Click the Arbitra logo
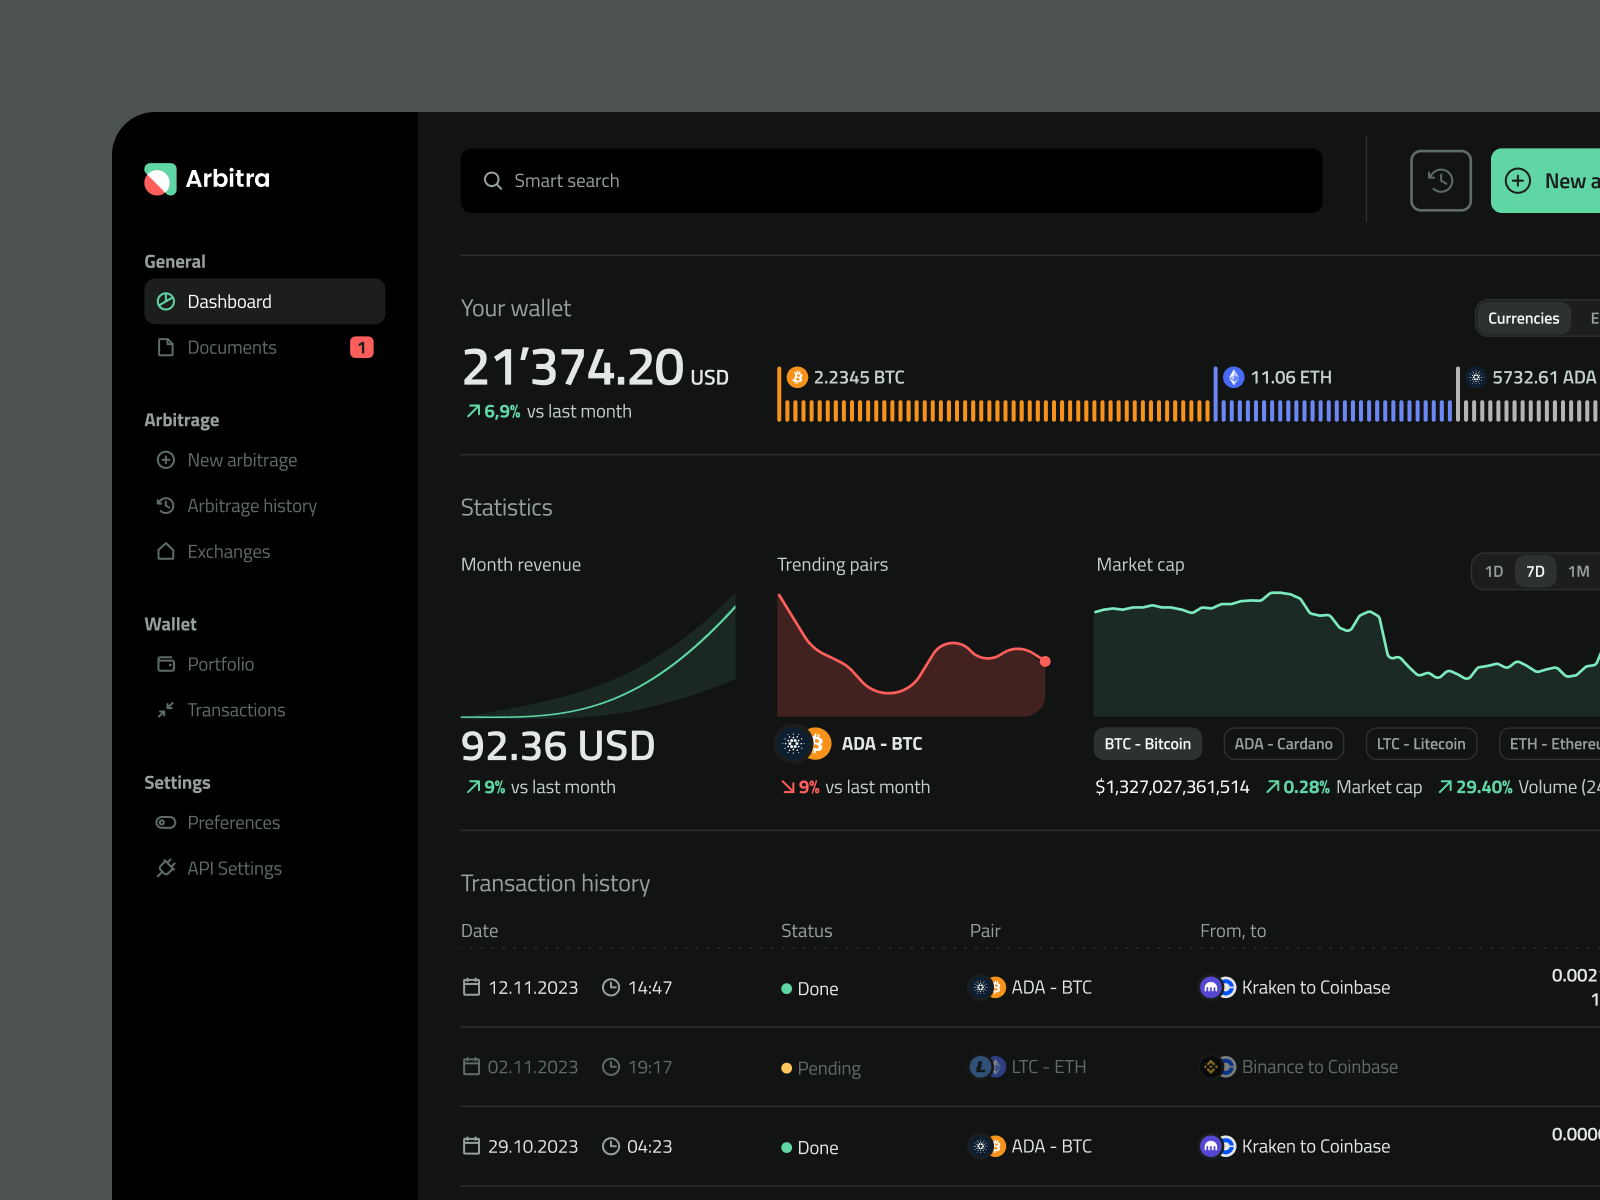Screen dimensions: 1600x1200 [206, 179]
